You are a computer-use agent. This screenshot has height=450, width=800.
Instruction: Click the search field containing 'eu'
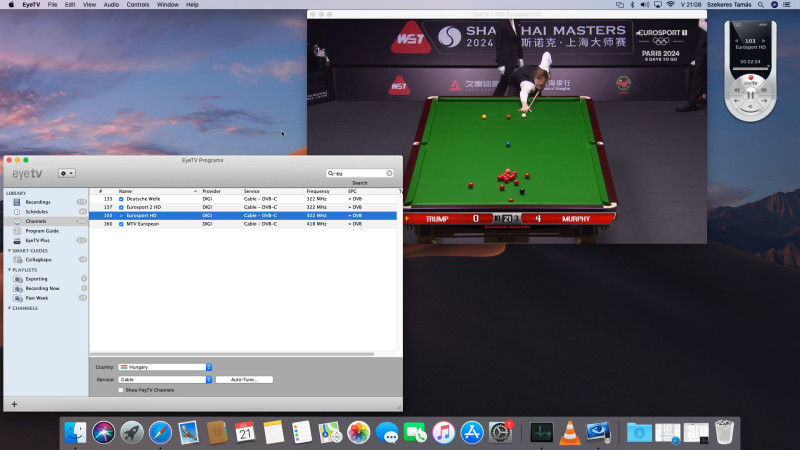pos(360,173)
